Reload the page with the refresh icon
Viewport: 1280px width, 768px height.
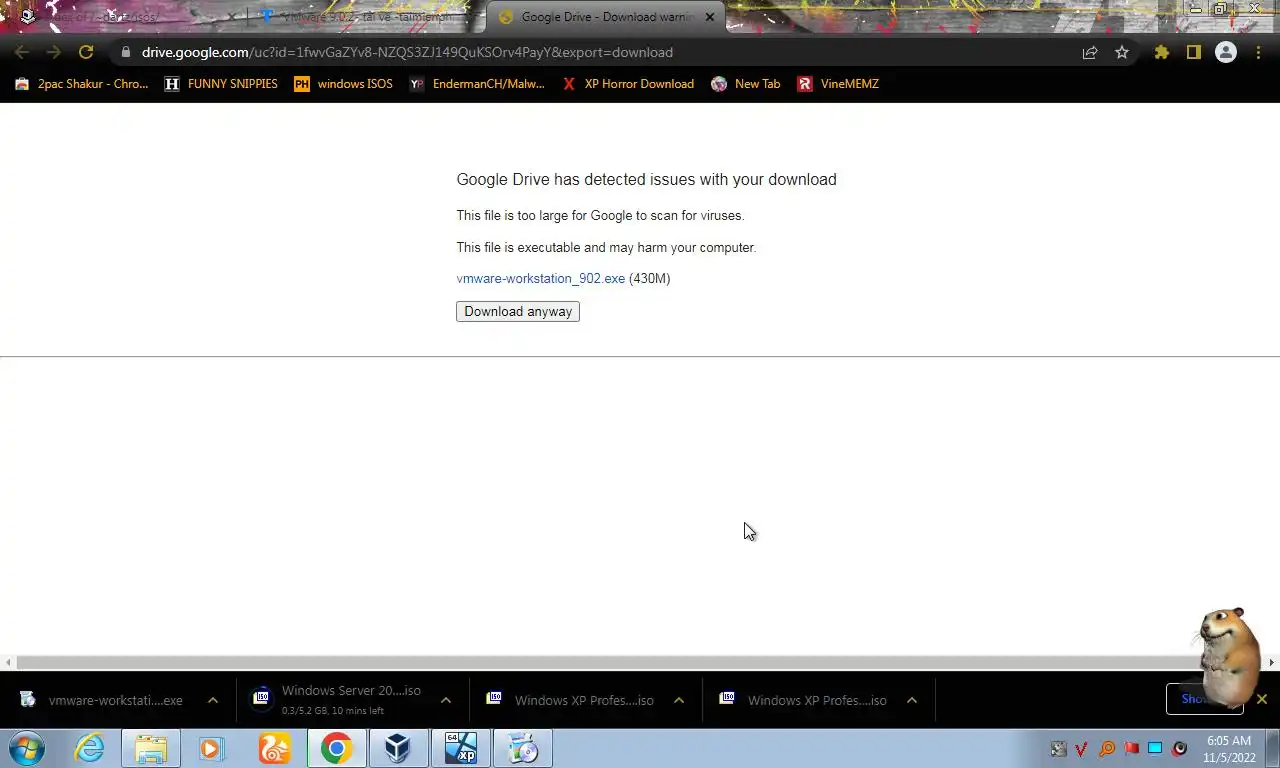[x=86, y=52]
